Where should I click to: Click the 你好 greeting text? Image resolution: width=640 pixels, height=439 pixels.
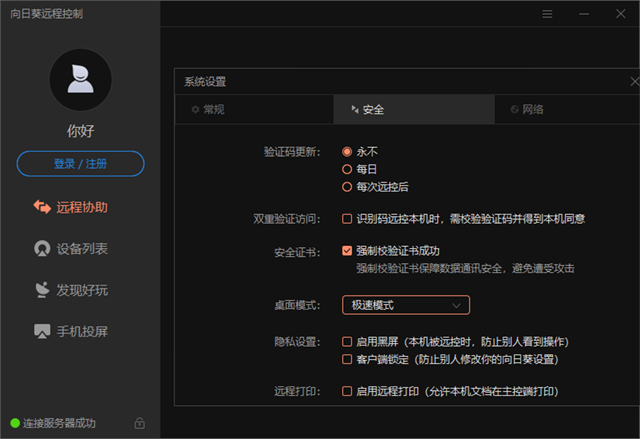(x=80, y=131)
